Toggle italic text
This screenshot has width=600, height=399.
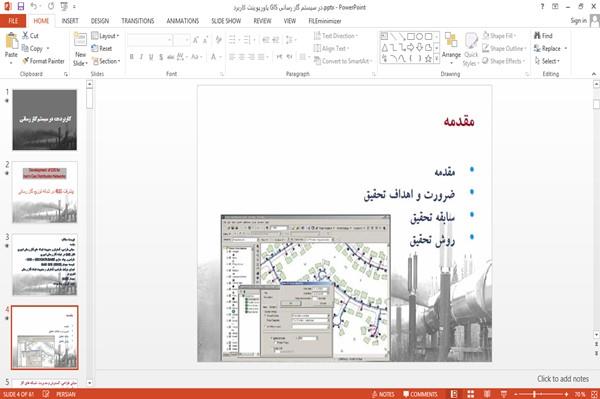pos(142,57)
